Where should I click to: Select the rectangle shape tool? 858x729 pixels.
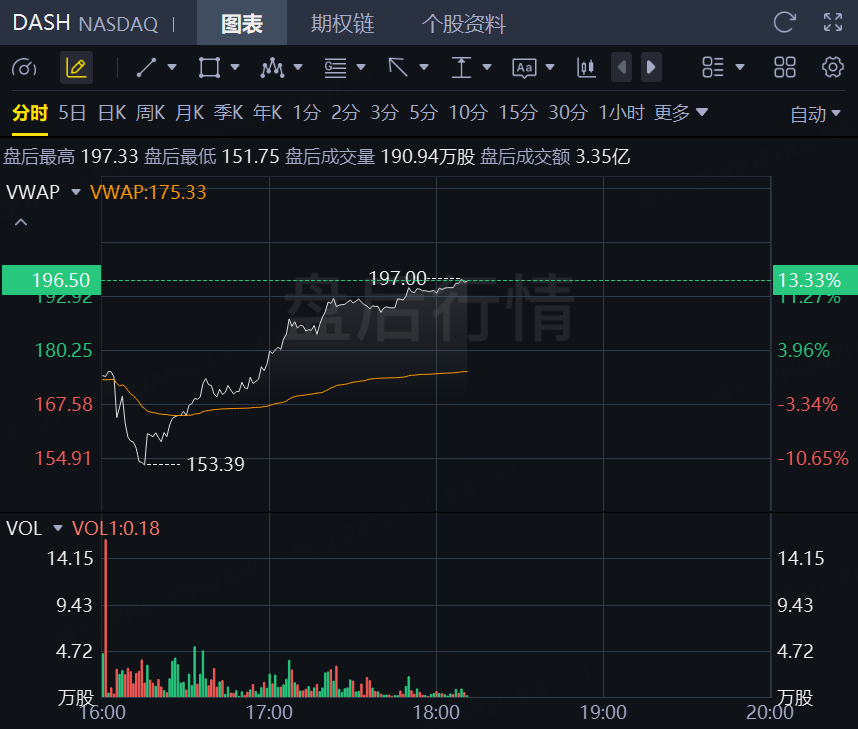click(x=209, y=68)
